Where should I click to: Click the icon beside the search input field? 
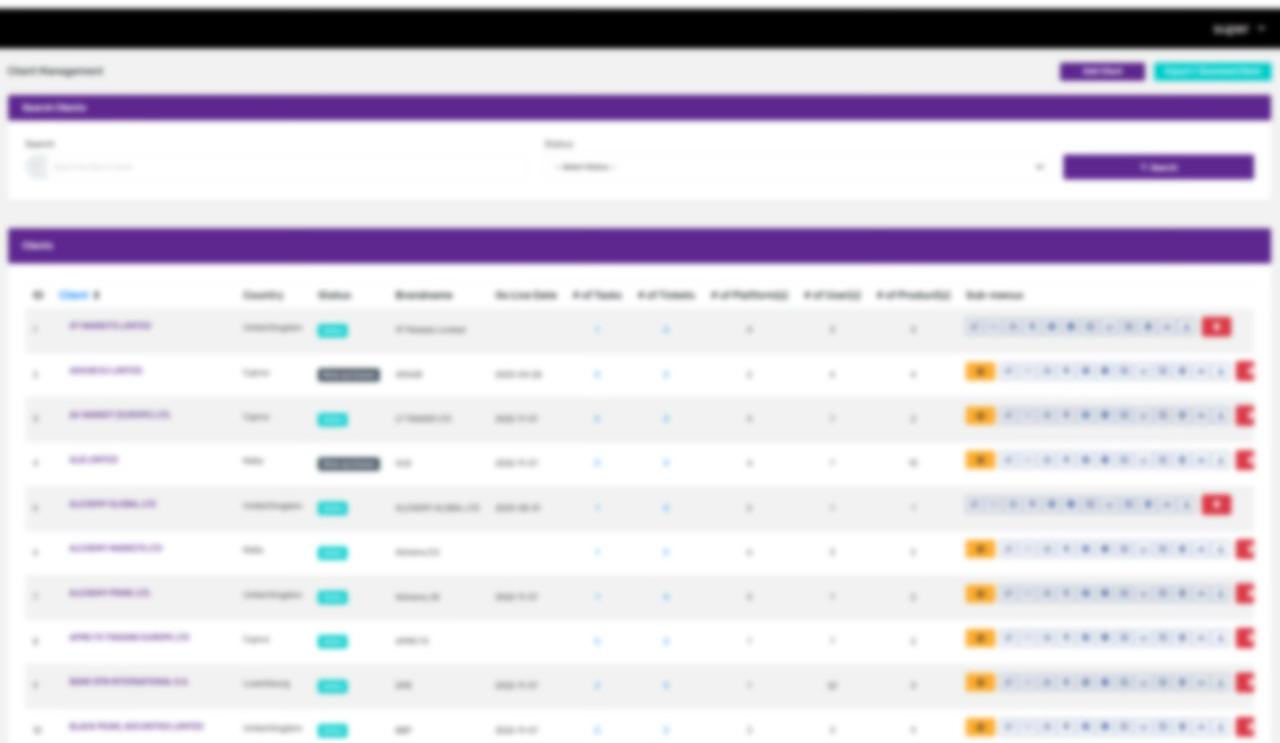[37, 167]
